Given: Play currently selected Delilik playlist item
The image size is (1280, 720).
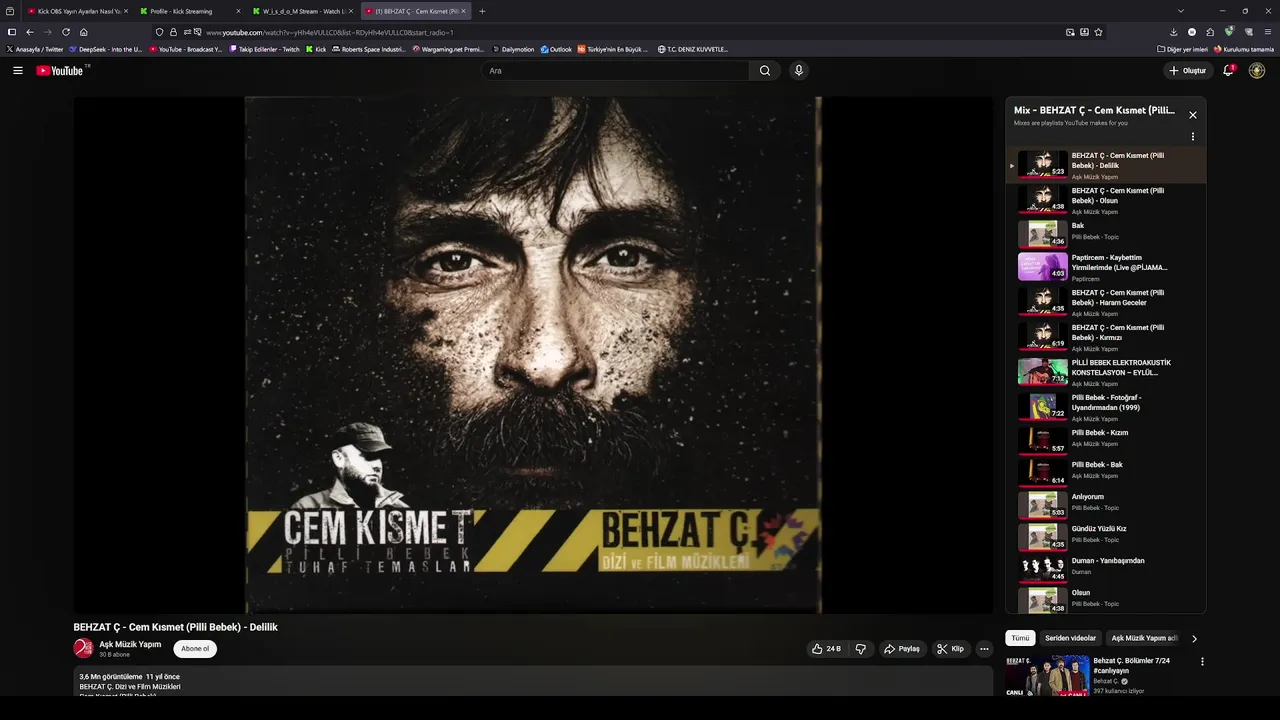Looking at the screenshot, I should (1106, 165).
